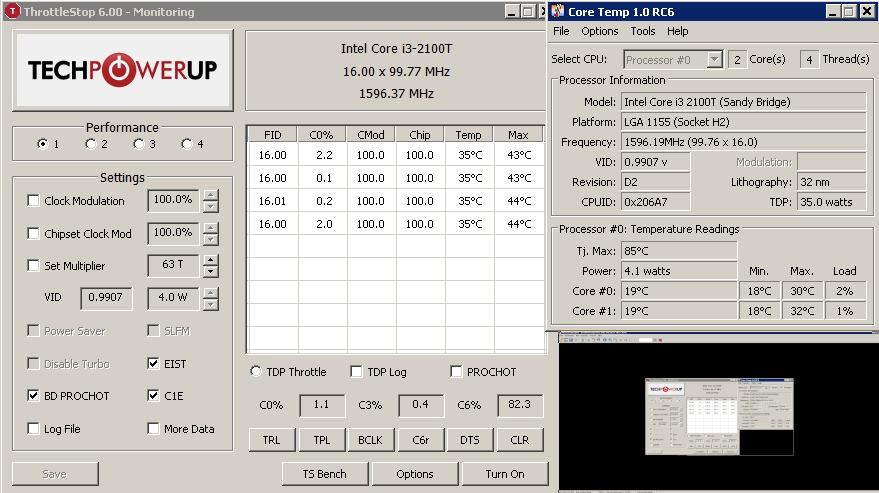Image resolution: width=879 pixels, height=493 pixels.
Task: Select Performance profile 3
Action: point(139,144)
